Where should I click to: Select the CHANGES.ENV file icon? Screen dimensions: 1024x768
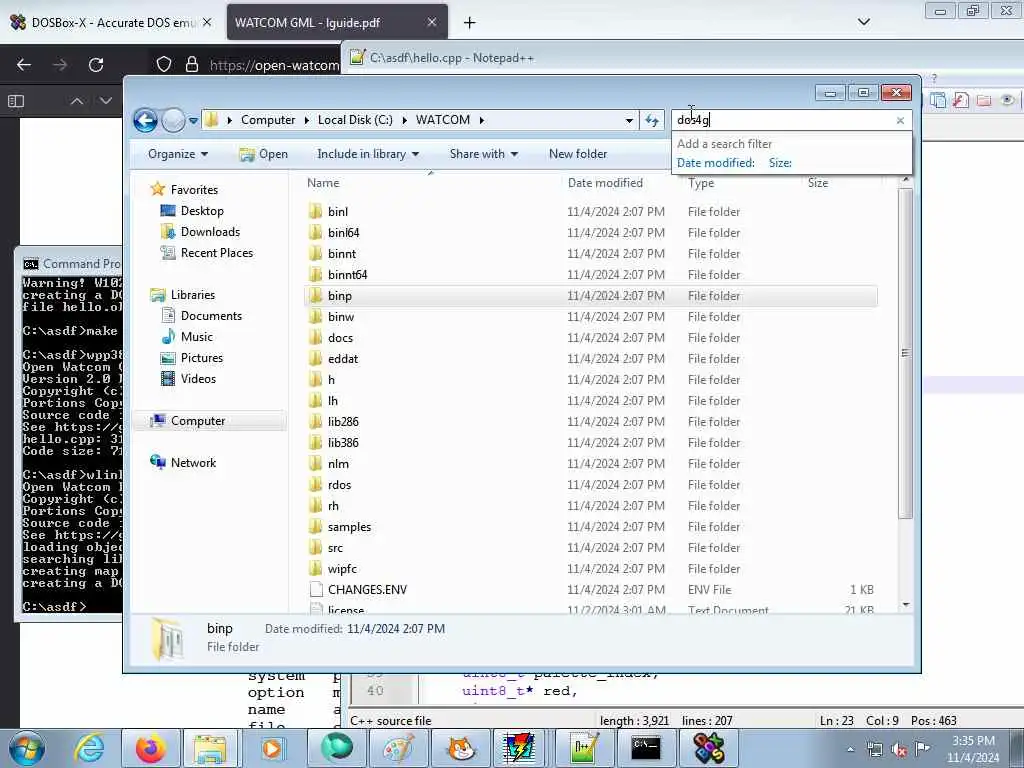(x=316, y=589)
